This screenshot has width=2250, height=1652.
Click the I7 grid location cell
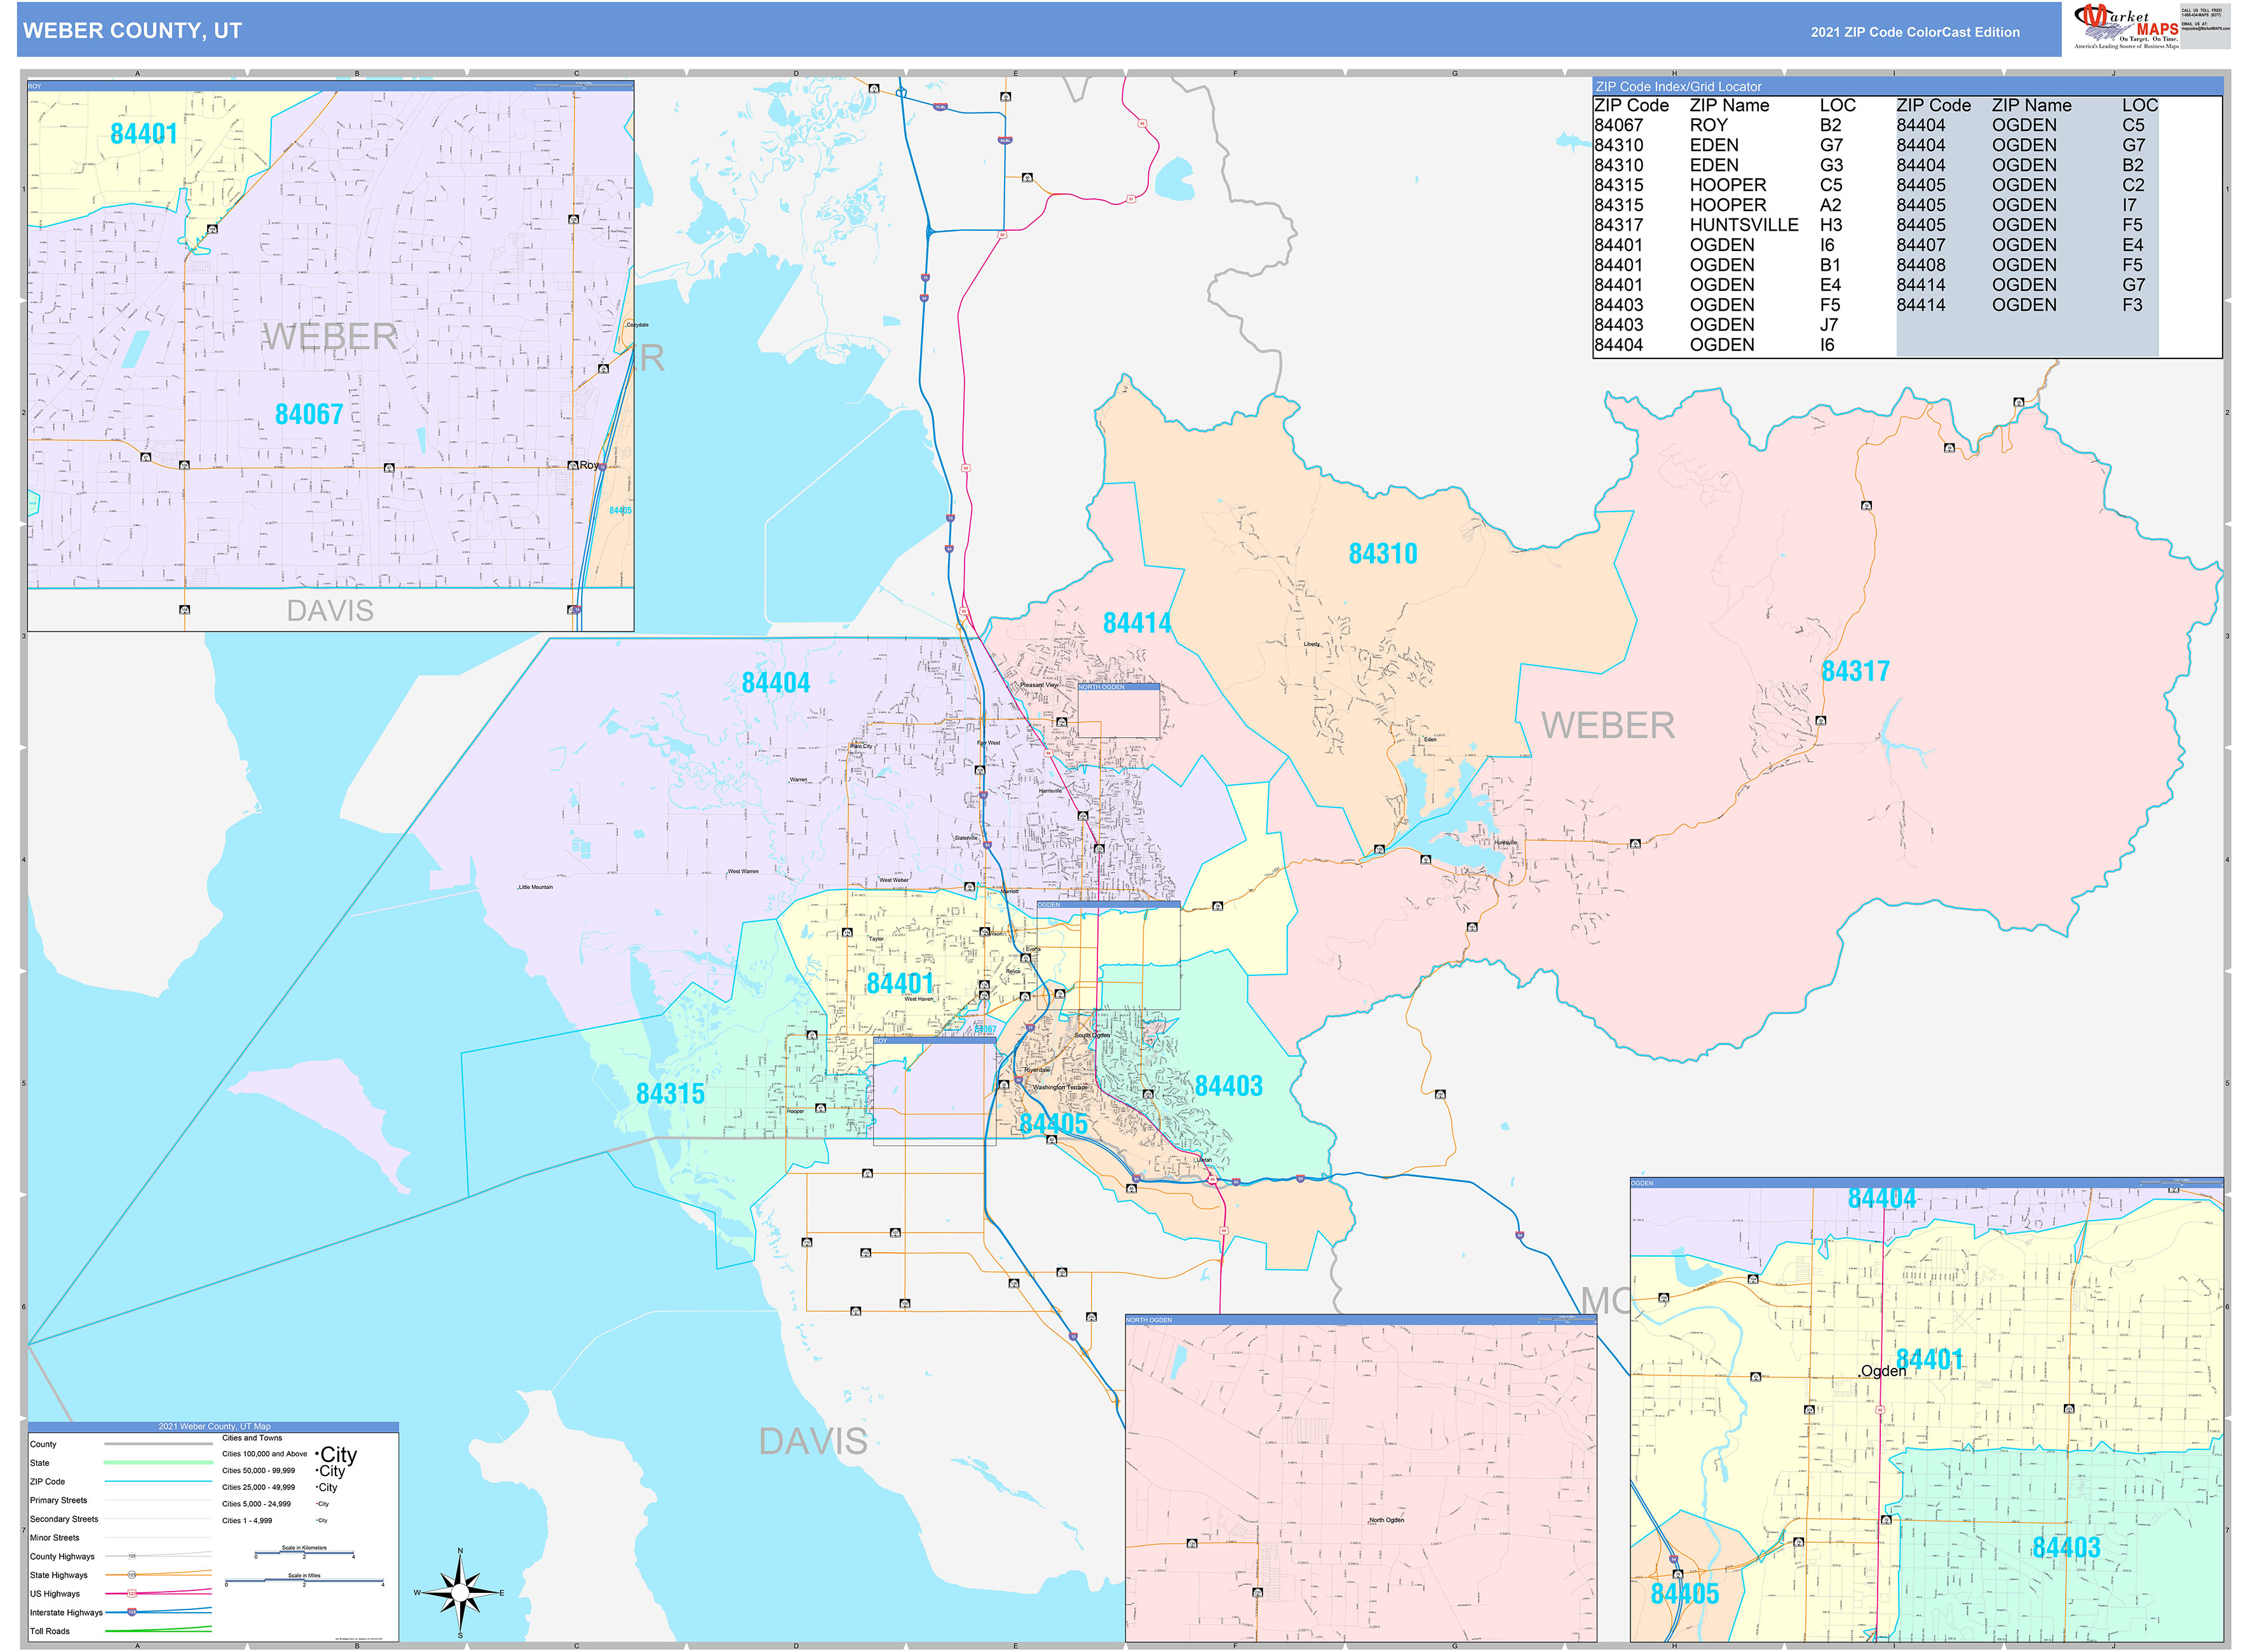pyautogui.click(x=2129, y=205)
